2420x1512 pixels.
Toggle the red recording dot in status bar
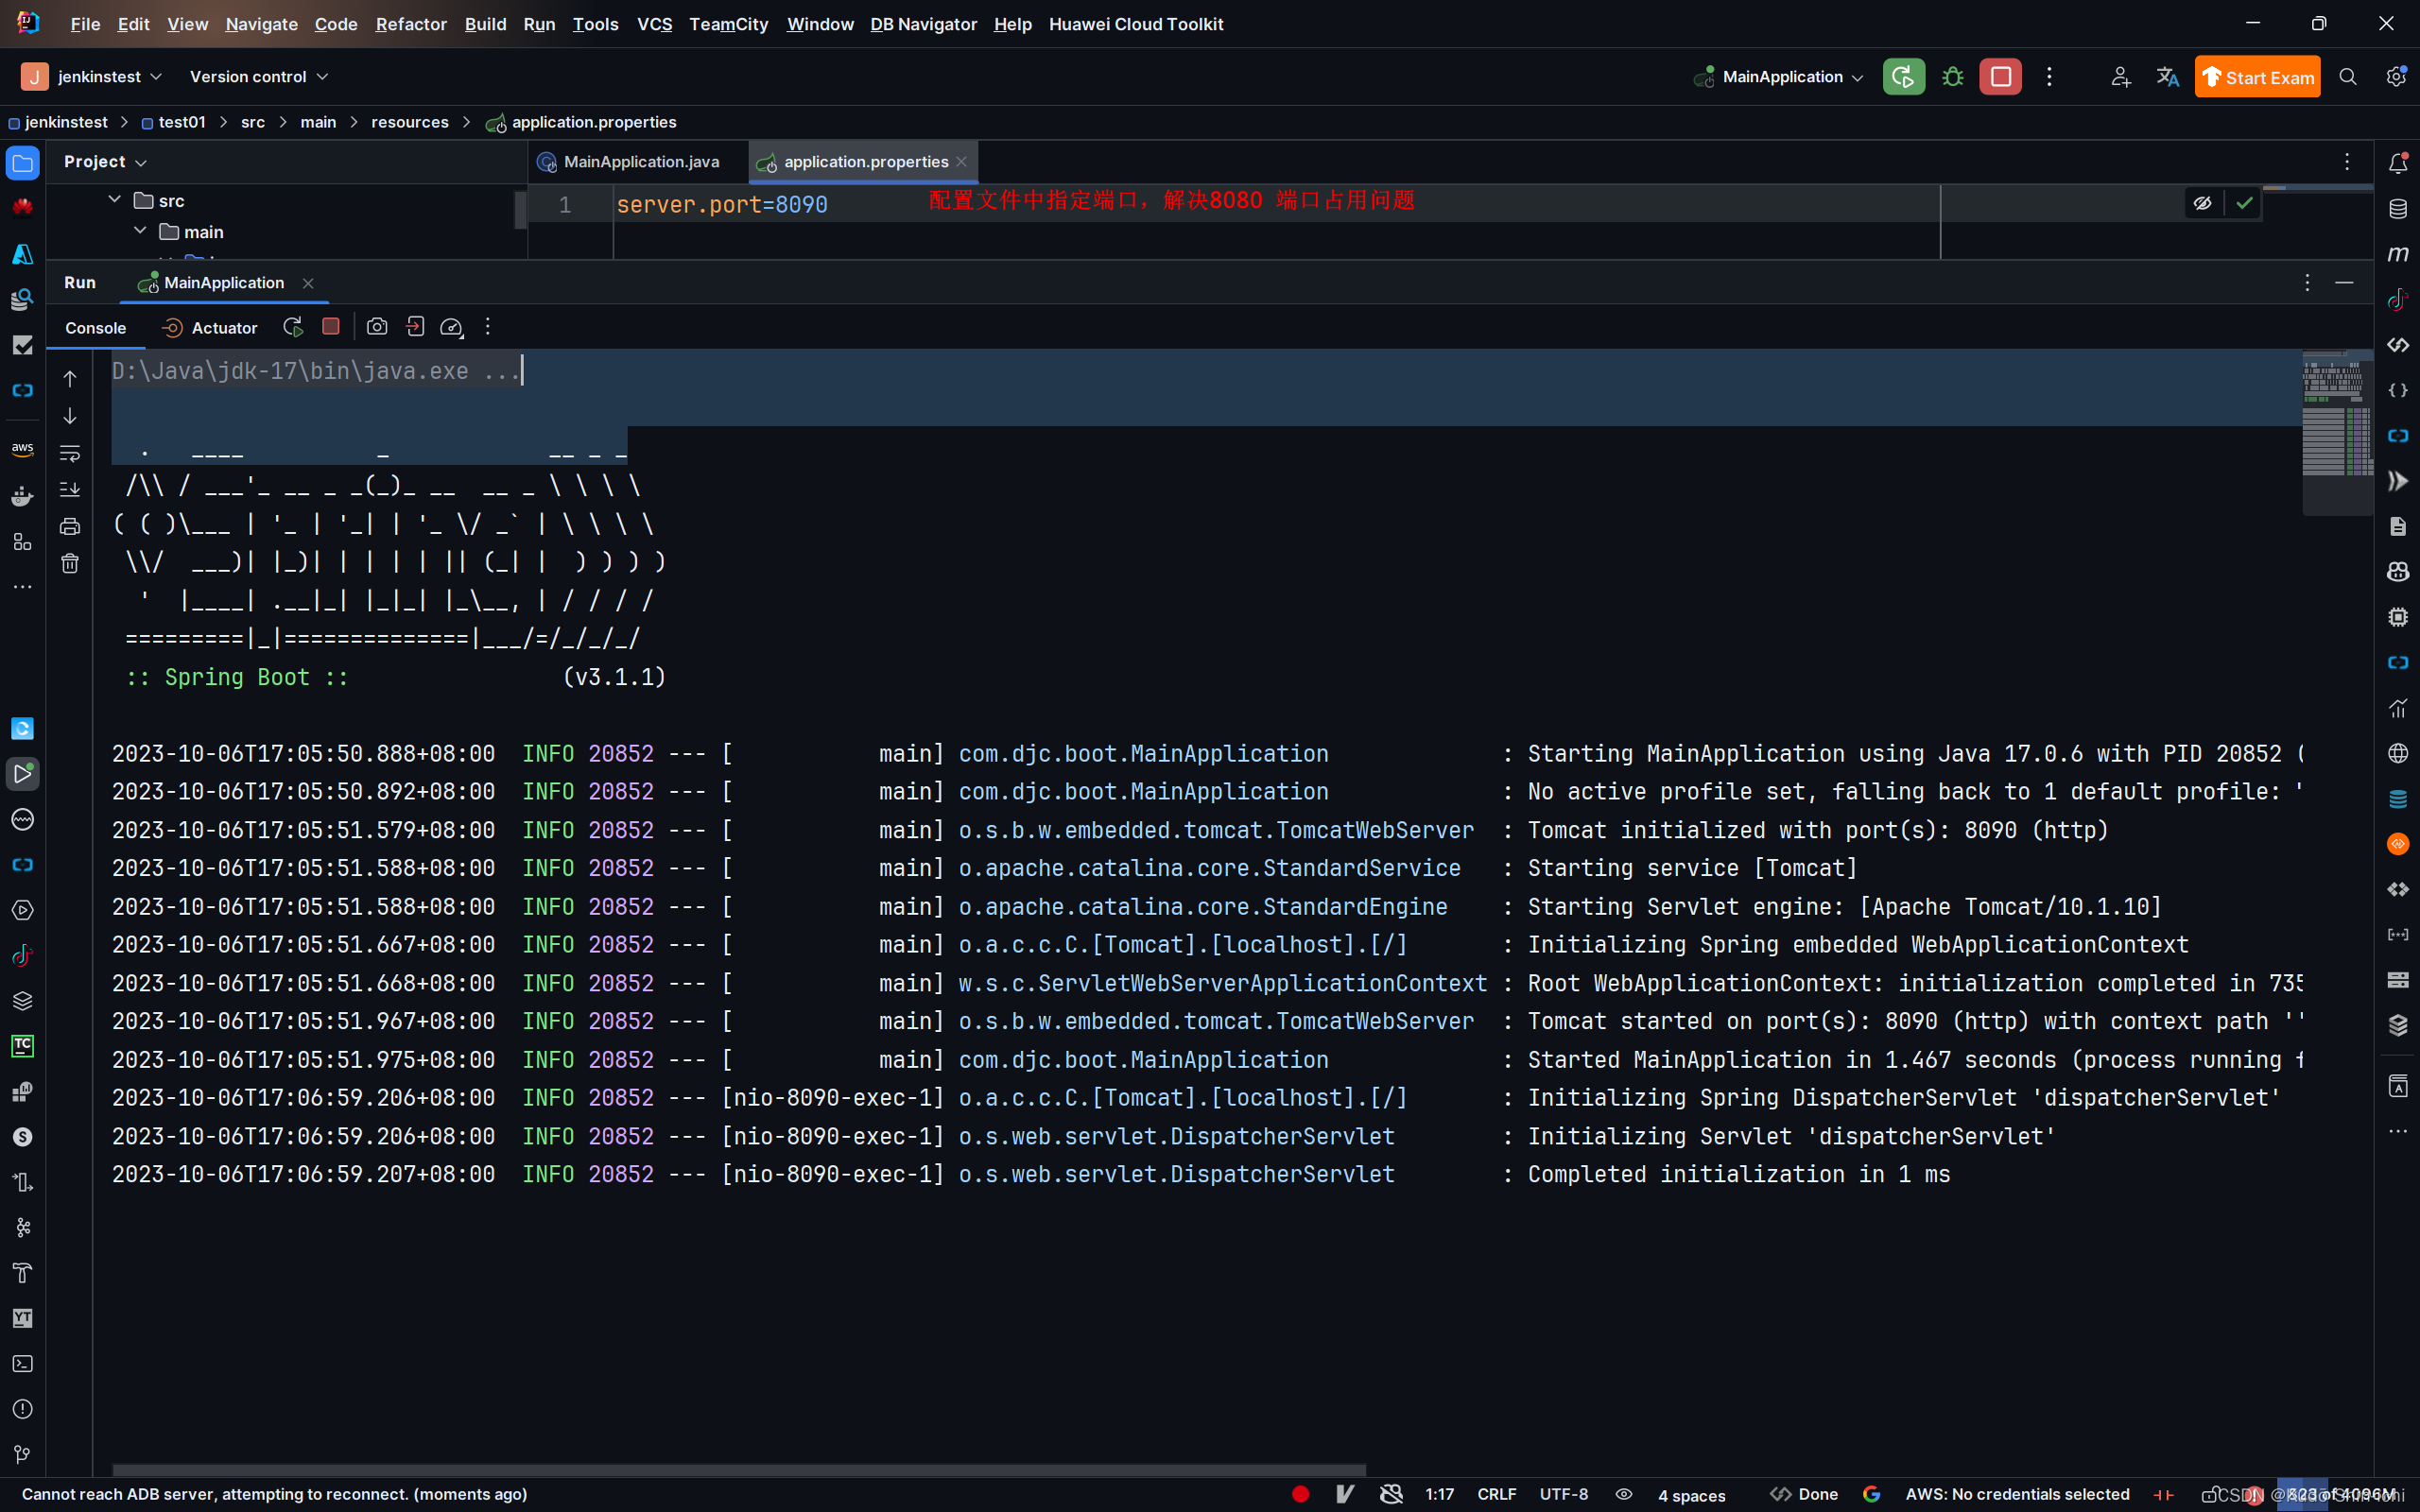pos(1300,1494)
